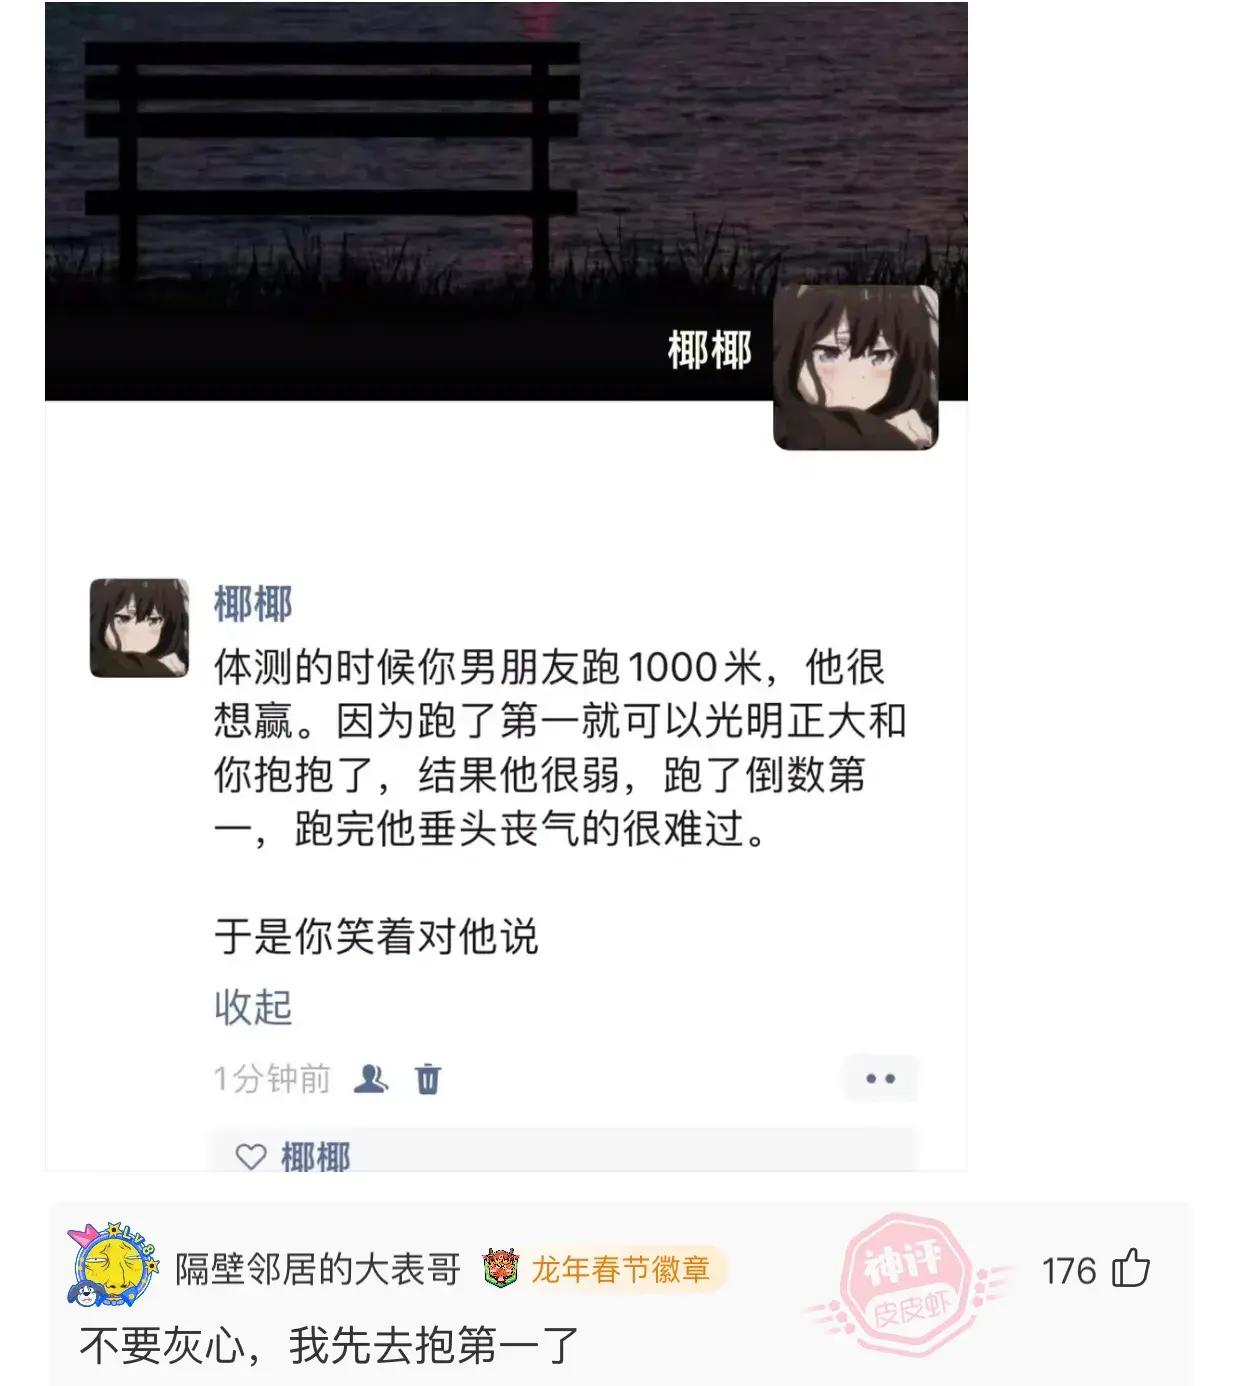Viewport: 1242px width, 1386px height.
Task: Collapse the post with 收起
Action: point(253,1007)
